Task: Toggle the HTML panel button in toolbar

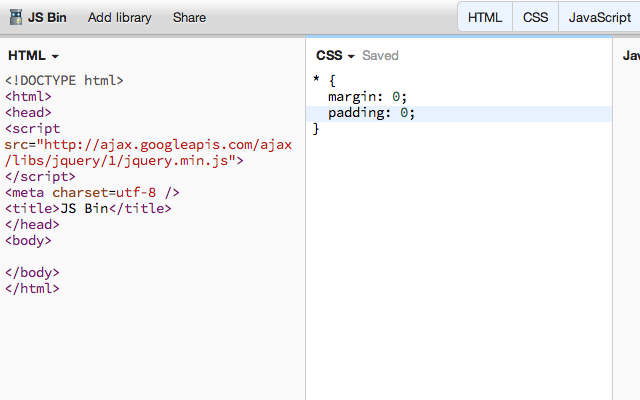Action: point(485,17)
